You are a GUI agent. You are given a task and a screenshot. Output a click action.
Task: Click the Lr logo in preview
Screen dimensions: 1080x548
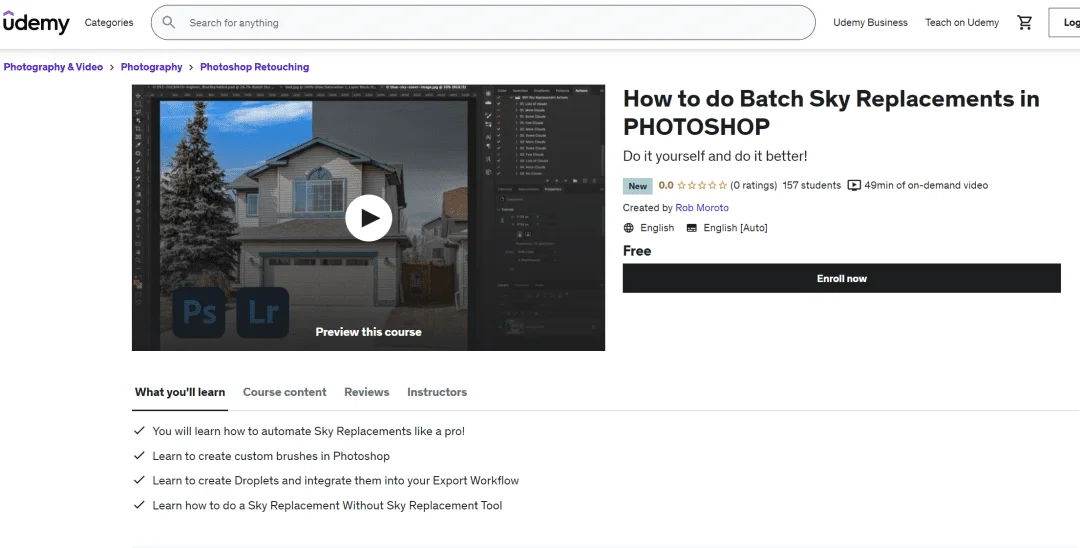pos(262,313)
